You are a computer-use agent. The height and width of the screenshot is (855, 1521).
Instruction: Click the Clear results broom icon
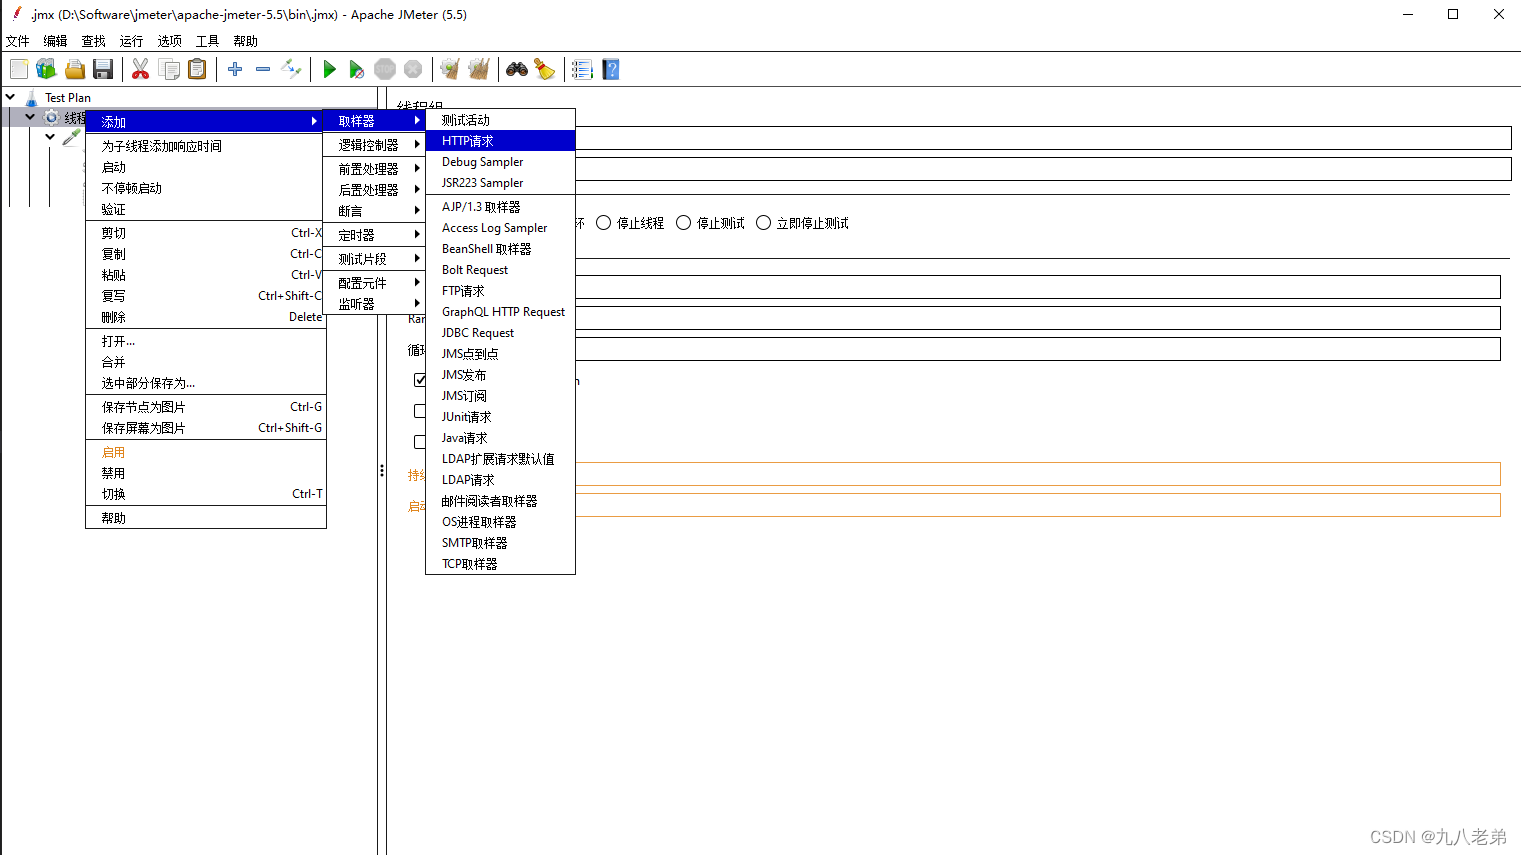tap(450, 69)
